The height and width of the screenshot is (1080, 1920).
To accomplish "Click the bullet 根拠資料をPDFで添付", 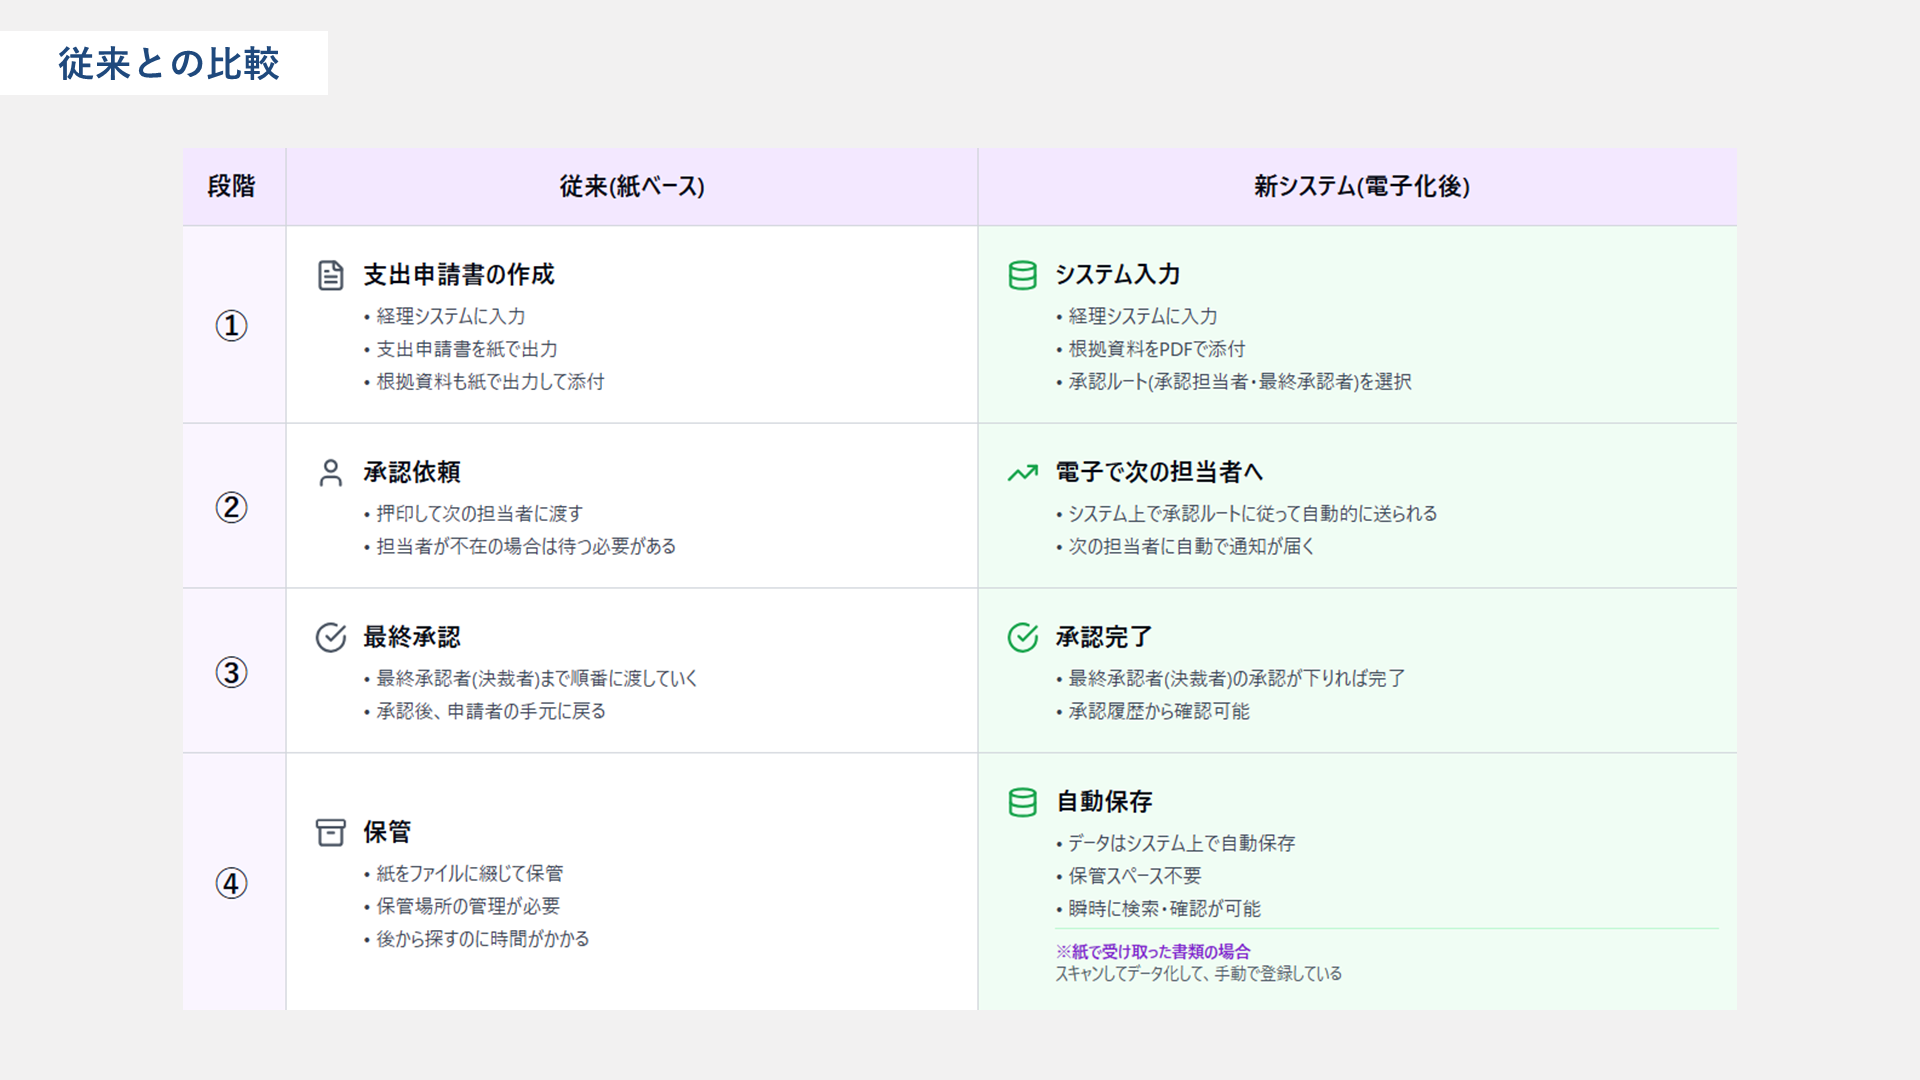I will click(x=1151, y=349).
